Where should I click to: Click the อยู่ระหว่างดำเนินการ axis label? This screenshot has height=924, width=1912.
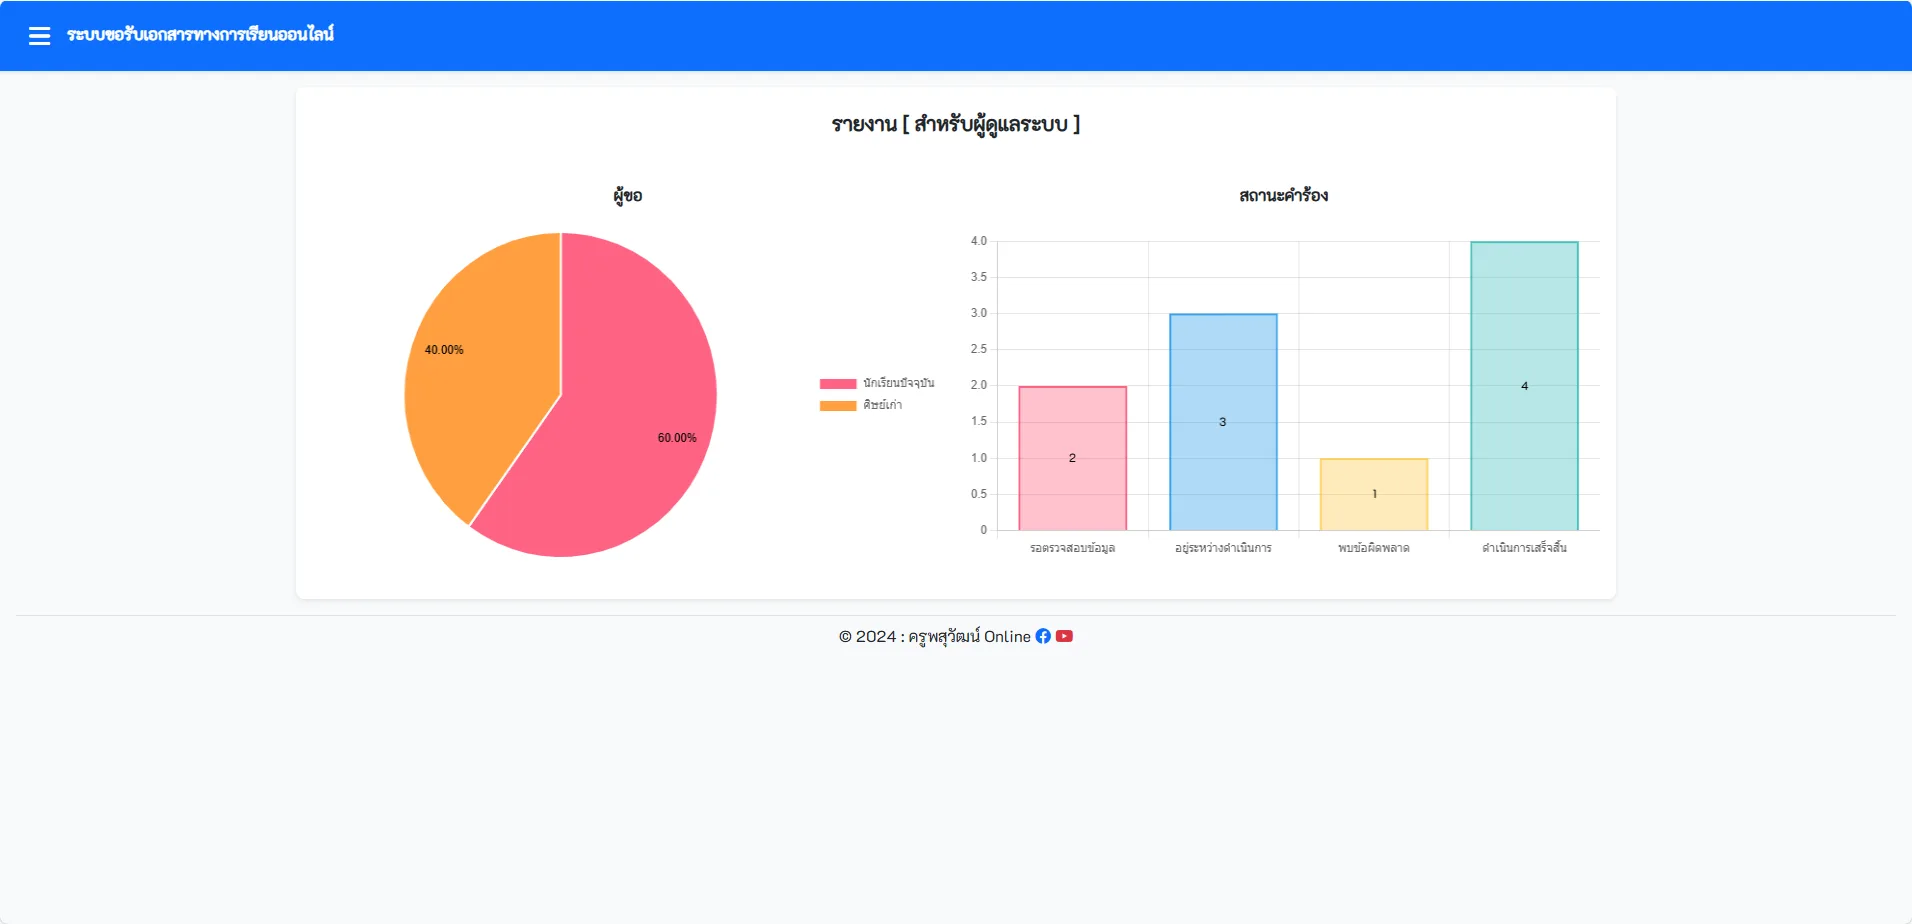(x=1223, y=548)
